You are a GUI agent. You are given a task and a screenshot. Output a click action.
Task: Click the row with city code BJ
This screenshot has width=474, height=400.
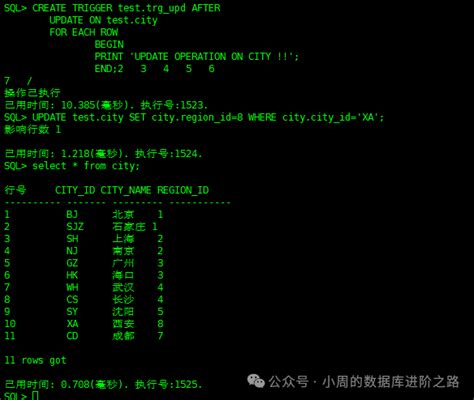(x=83, y=214)
